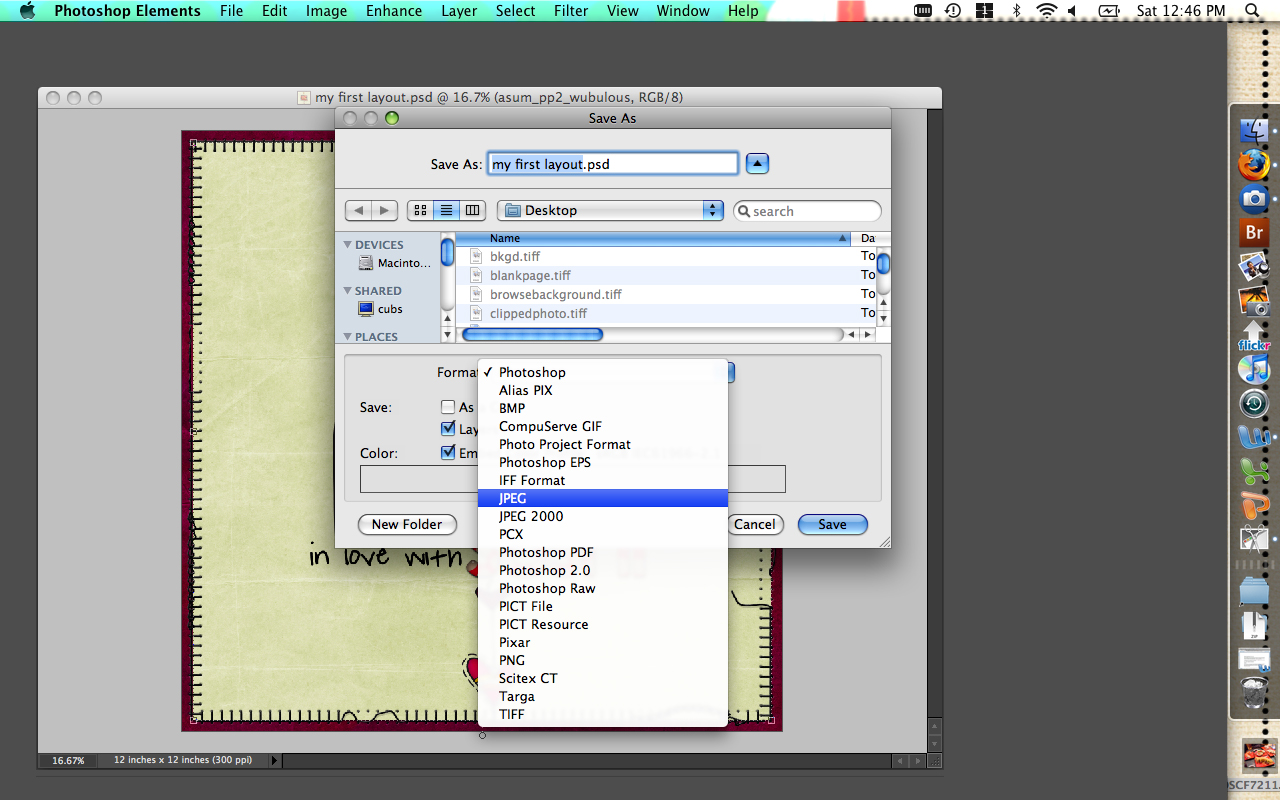1280x800 pixels.
Task: Uncheck the Embed Color Profile checkbox
Action: point(448,453)
